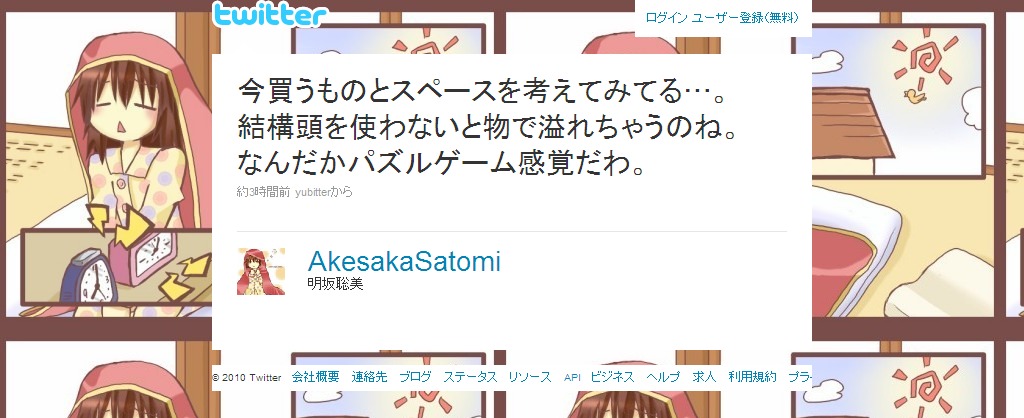Open the ビジネス footer link
1024x418 pixels.
[x=612, y=377]
